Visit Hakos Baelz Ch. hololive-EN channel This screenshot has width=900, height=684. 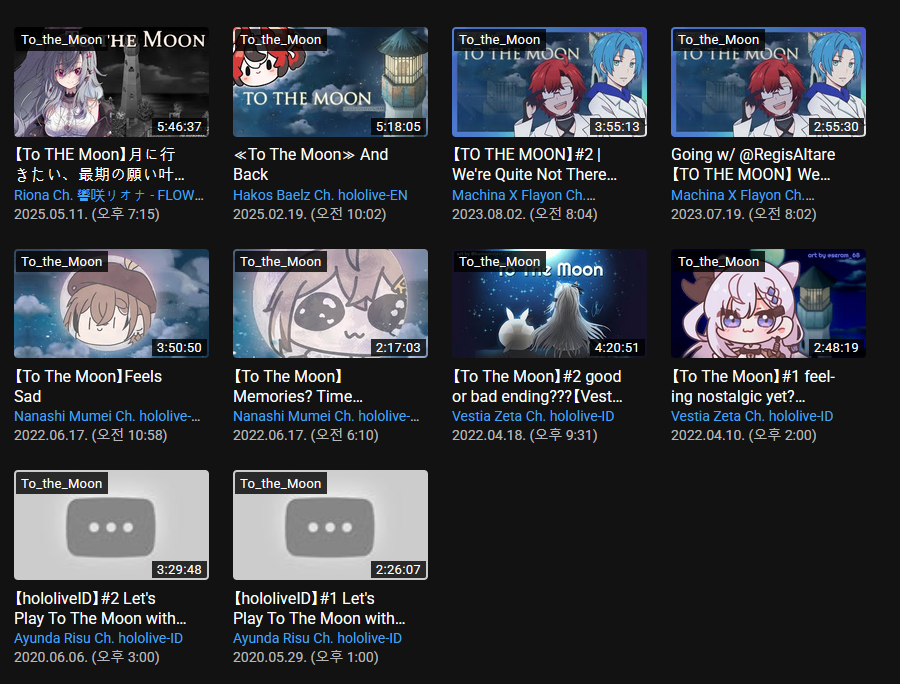(320, 195)
